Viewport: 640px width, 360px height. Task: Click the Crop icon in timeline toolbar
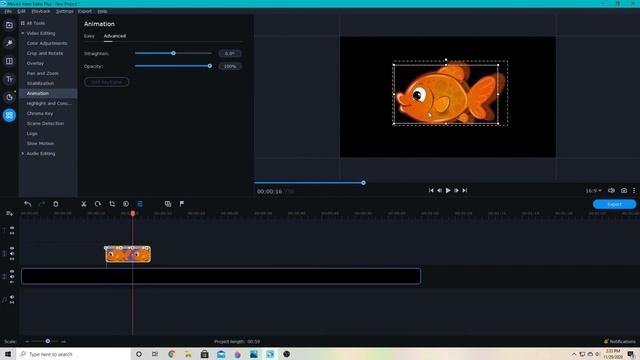click(112, 204)
